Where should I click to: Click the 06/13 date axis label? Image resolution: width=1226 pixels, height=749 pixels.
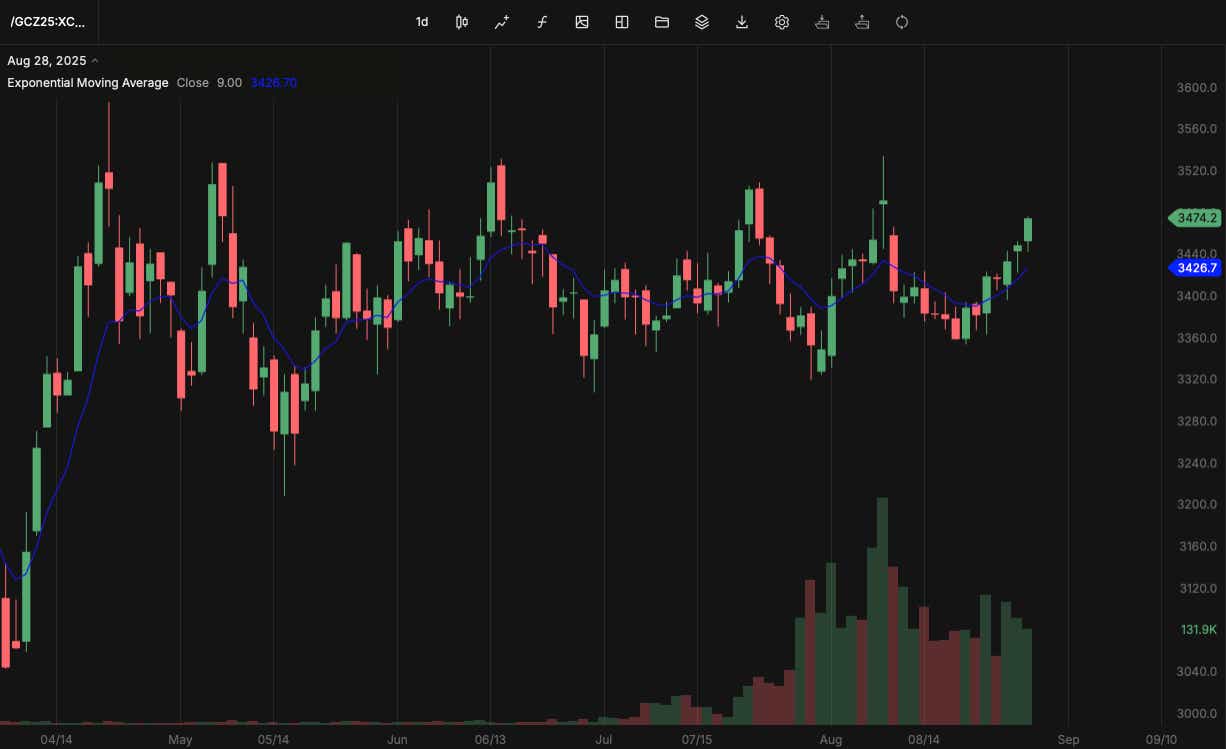[x=490, y=740]
